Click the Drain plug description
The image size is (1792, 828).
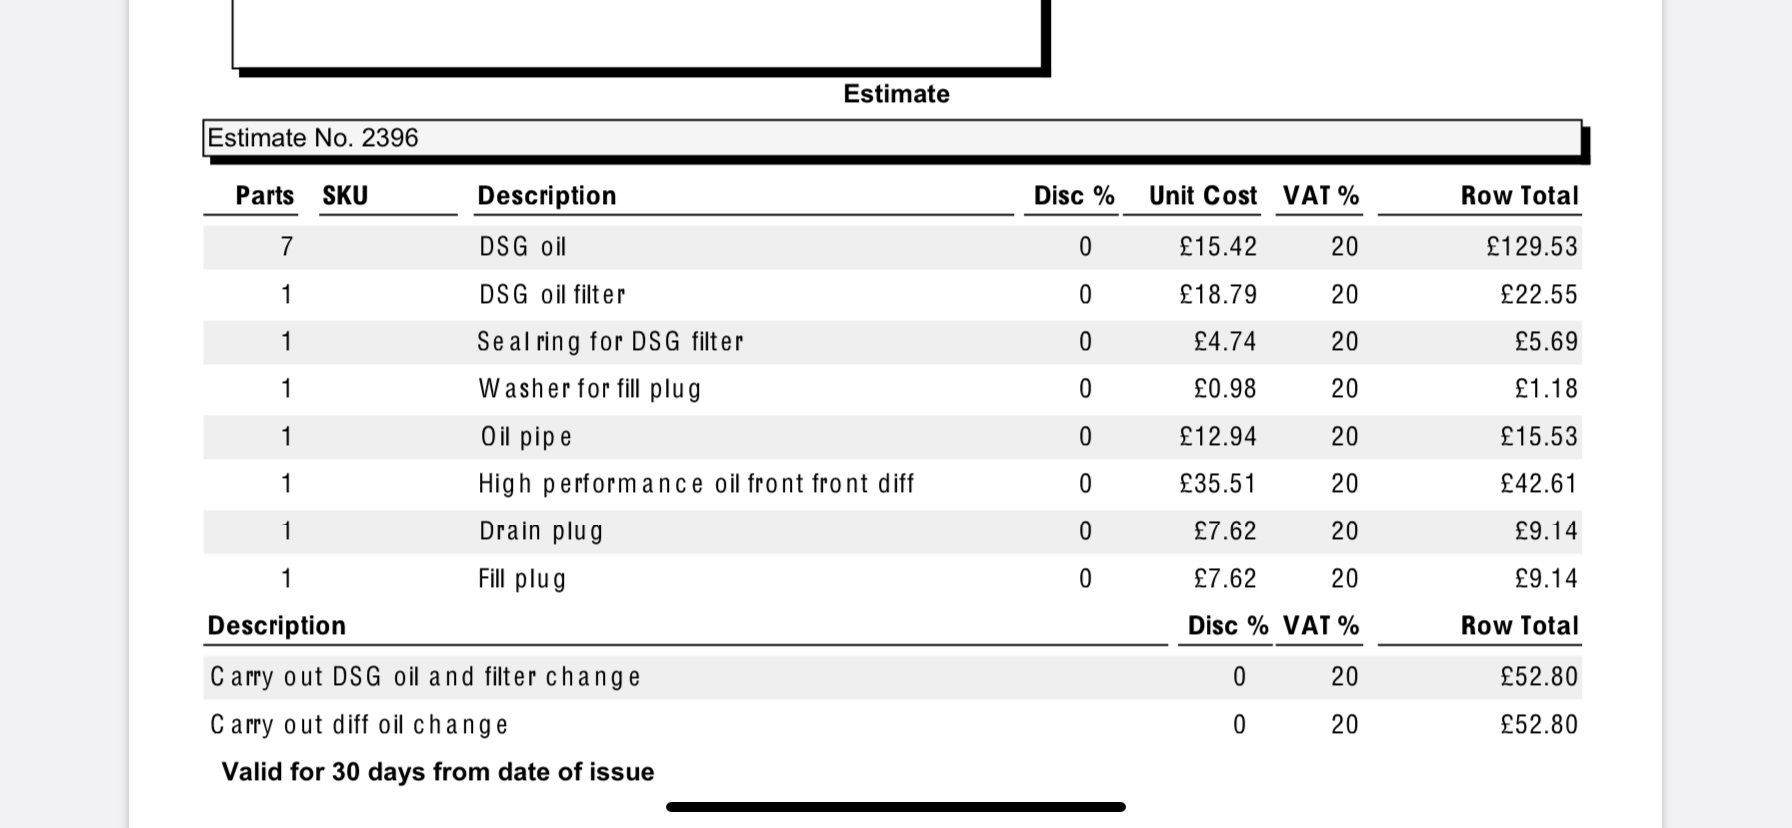541,531
